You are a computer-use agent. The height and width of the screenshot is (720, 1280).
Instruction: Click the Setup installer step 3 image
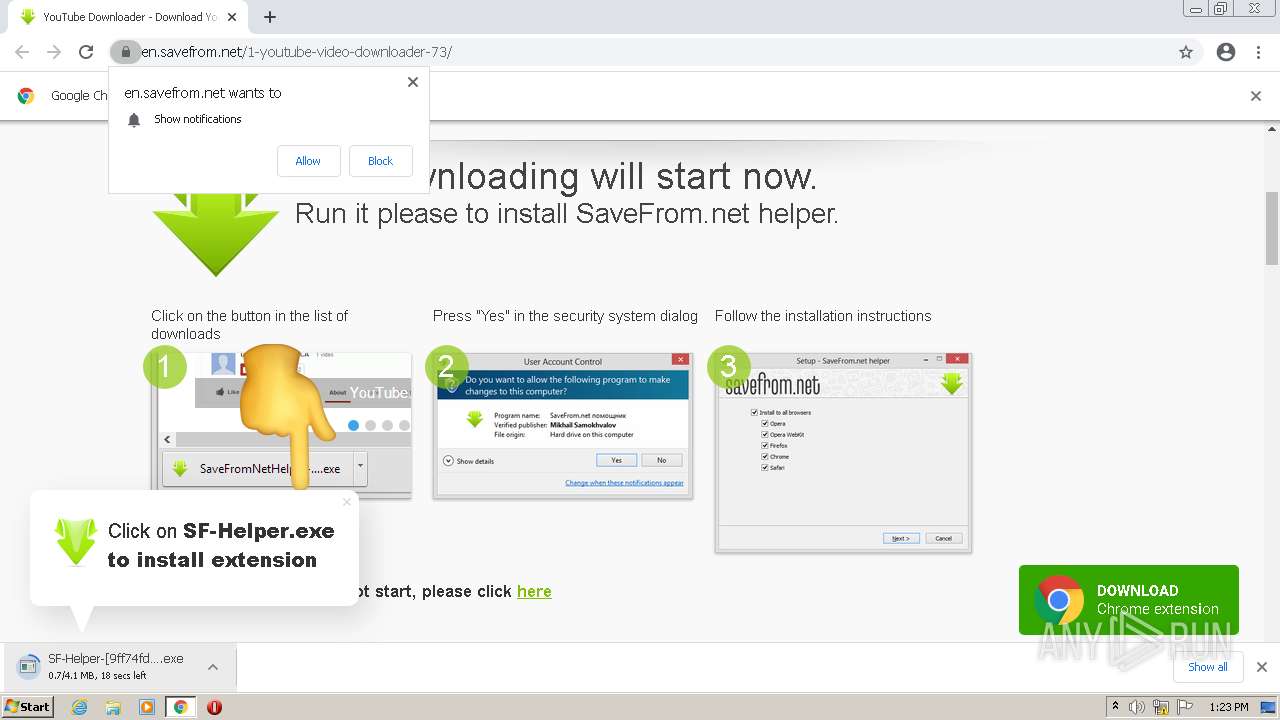pos(843,452)
